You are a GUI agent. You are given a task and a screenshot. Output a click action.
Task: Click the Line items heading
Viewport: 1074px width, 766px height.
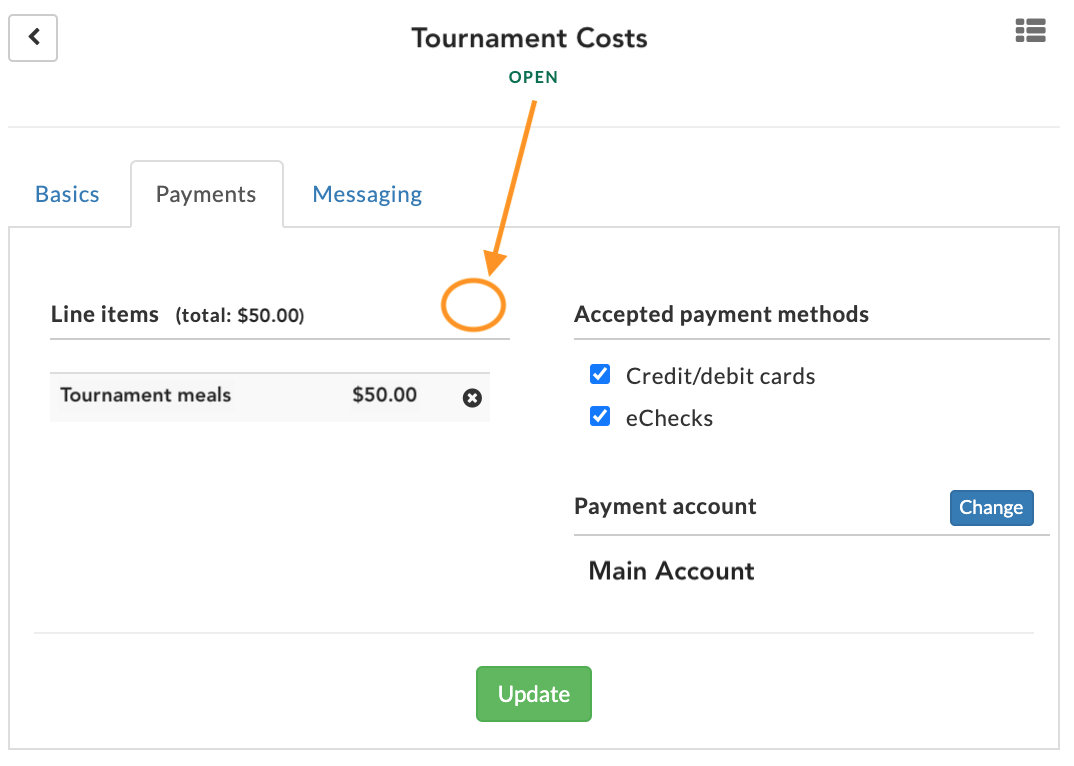pos(105,314)
